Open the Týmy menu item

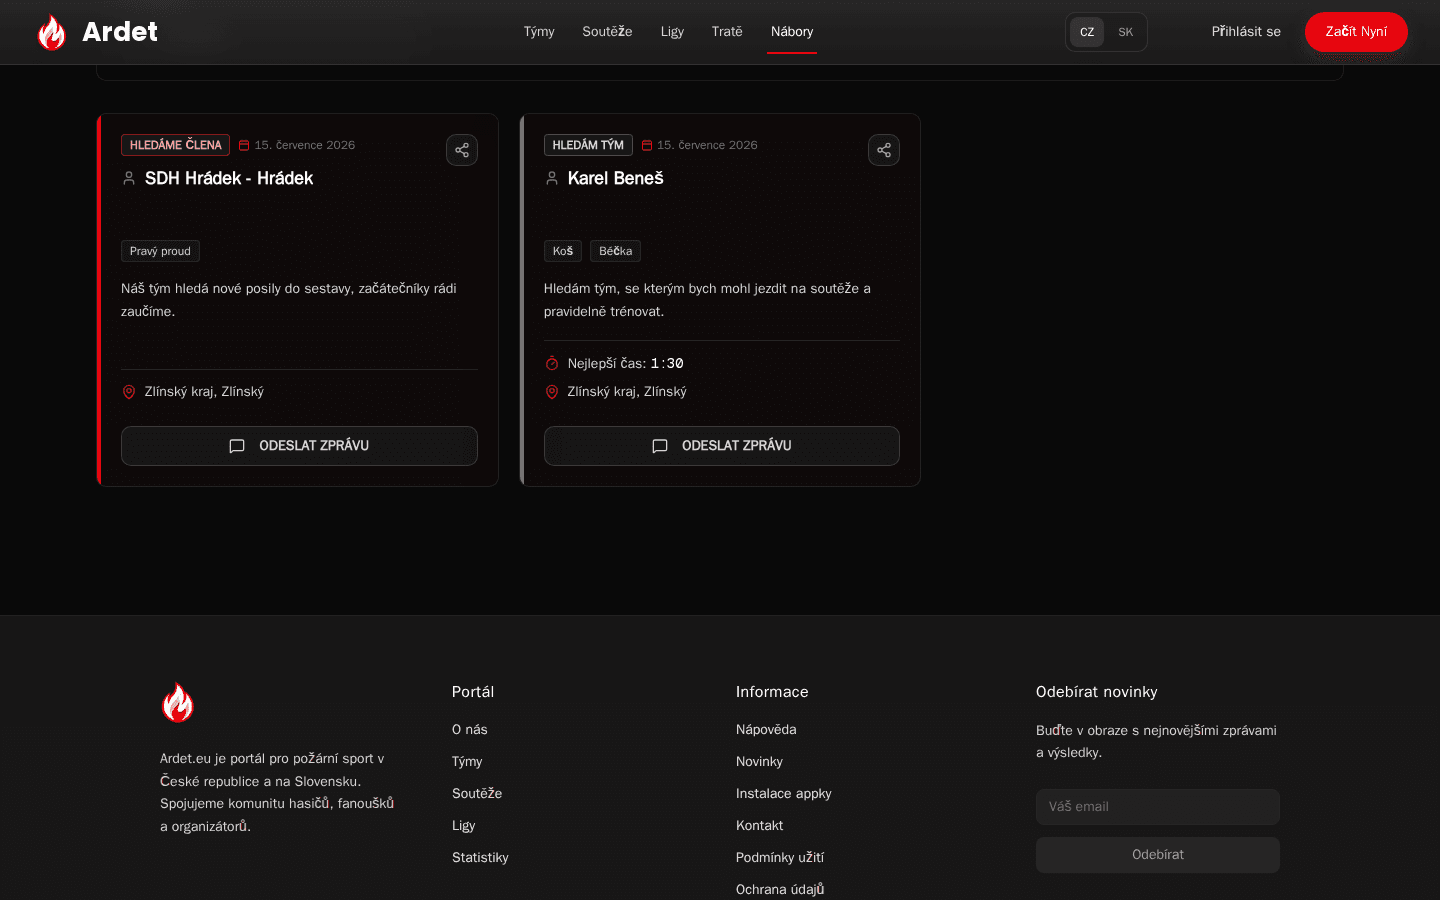[539, 32]
